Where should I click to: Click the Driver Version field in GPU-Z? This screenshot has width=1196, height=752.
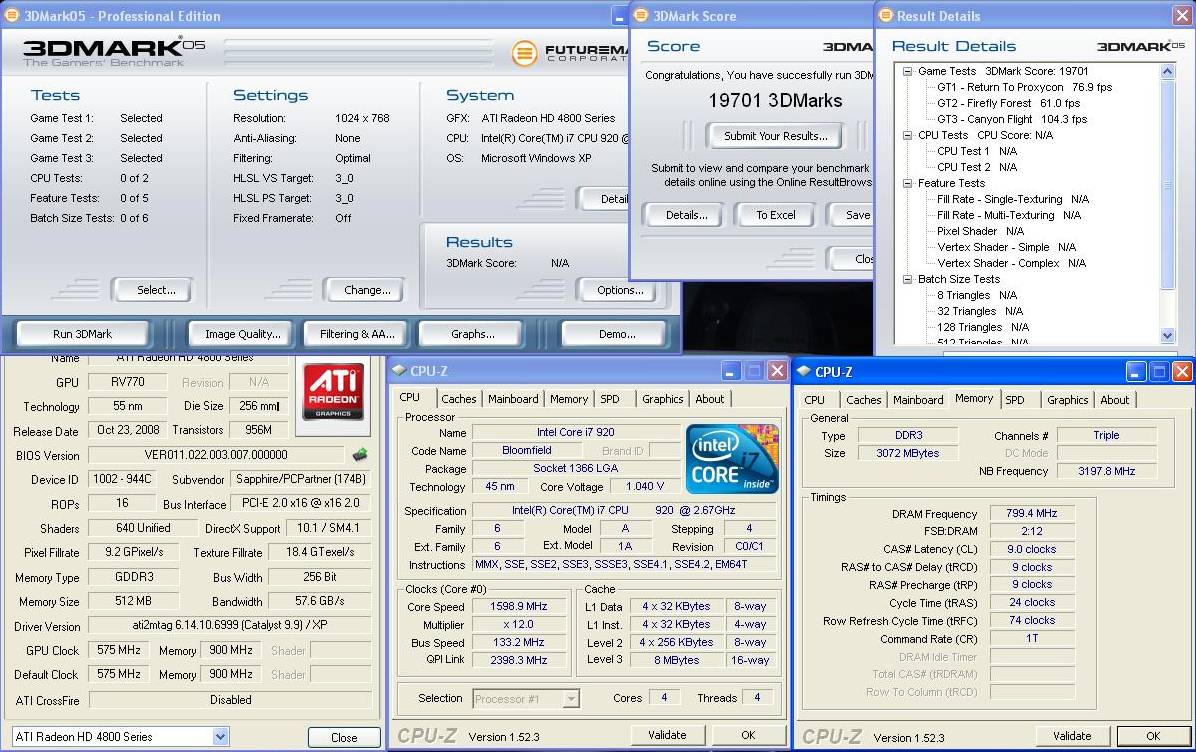[x=230, y=625]
